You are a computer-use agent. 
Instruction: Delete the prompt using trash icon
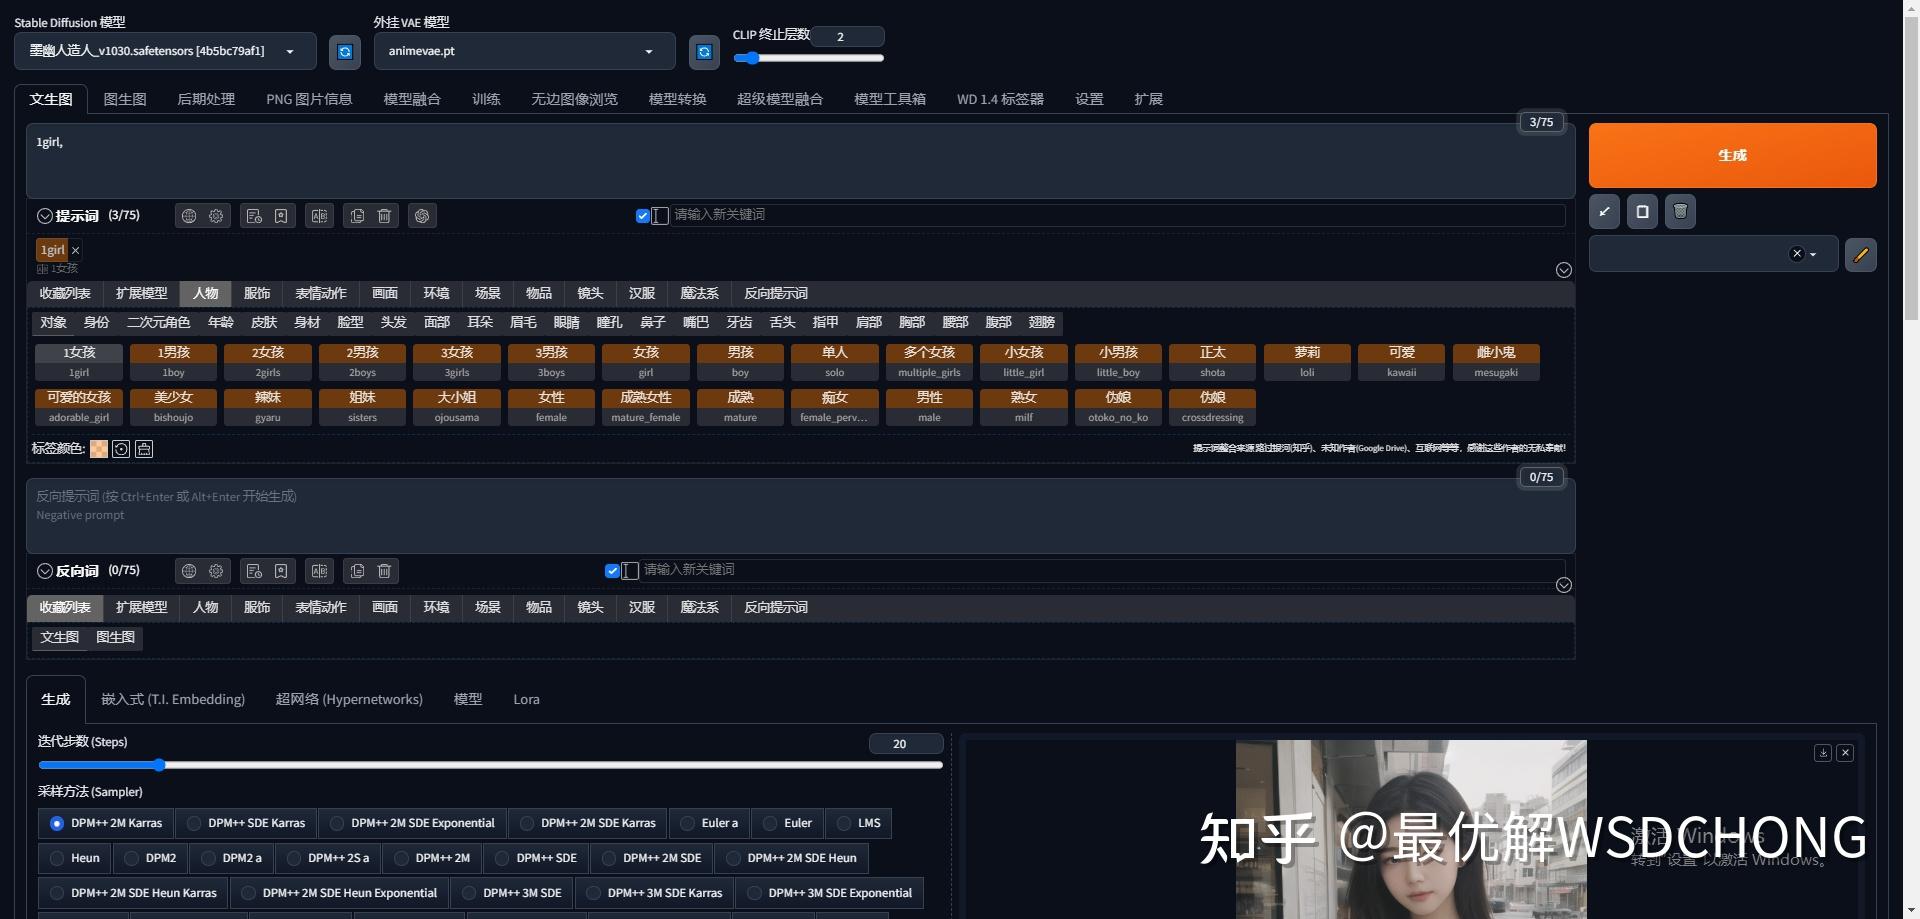point(383,215)
